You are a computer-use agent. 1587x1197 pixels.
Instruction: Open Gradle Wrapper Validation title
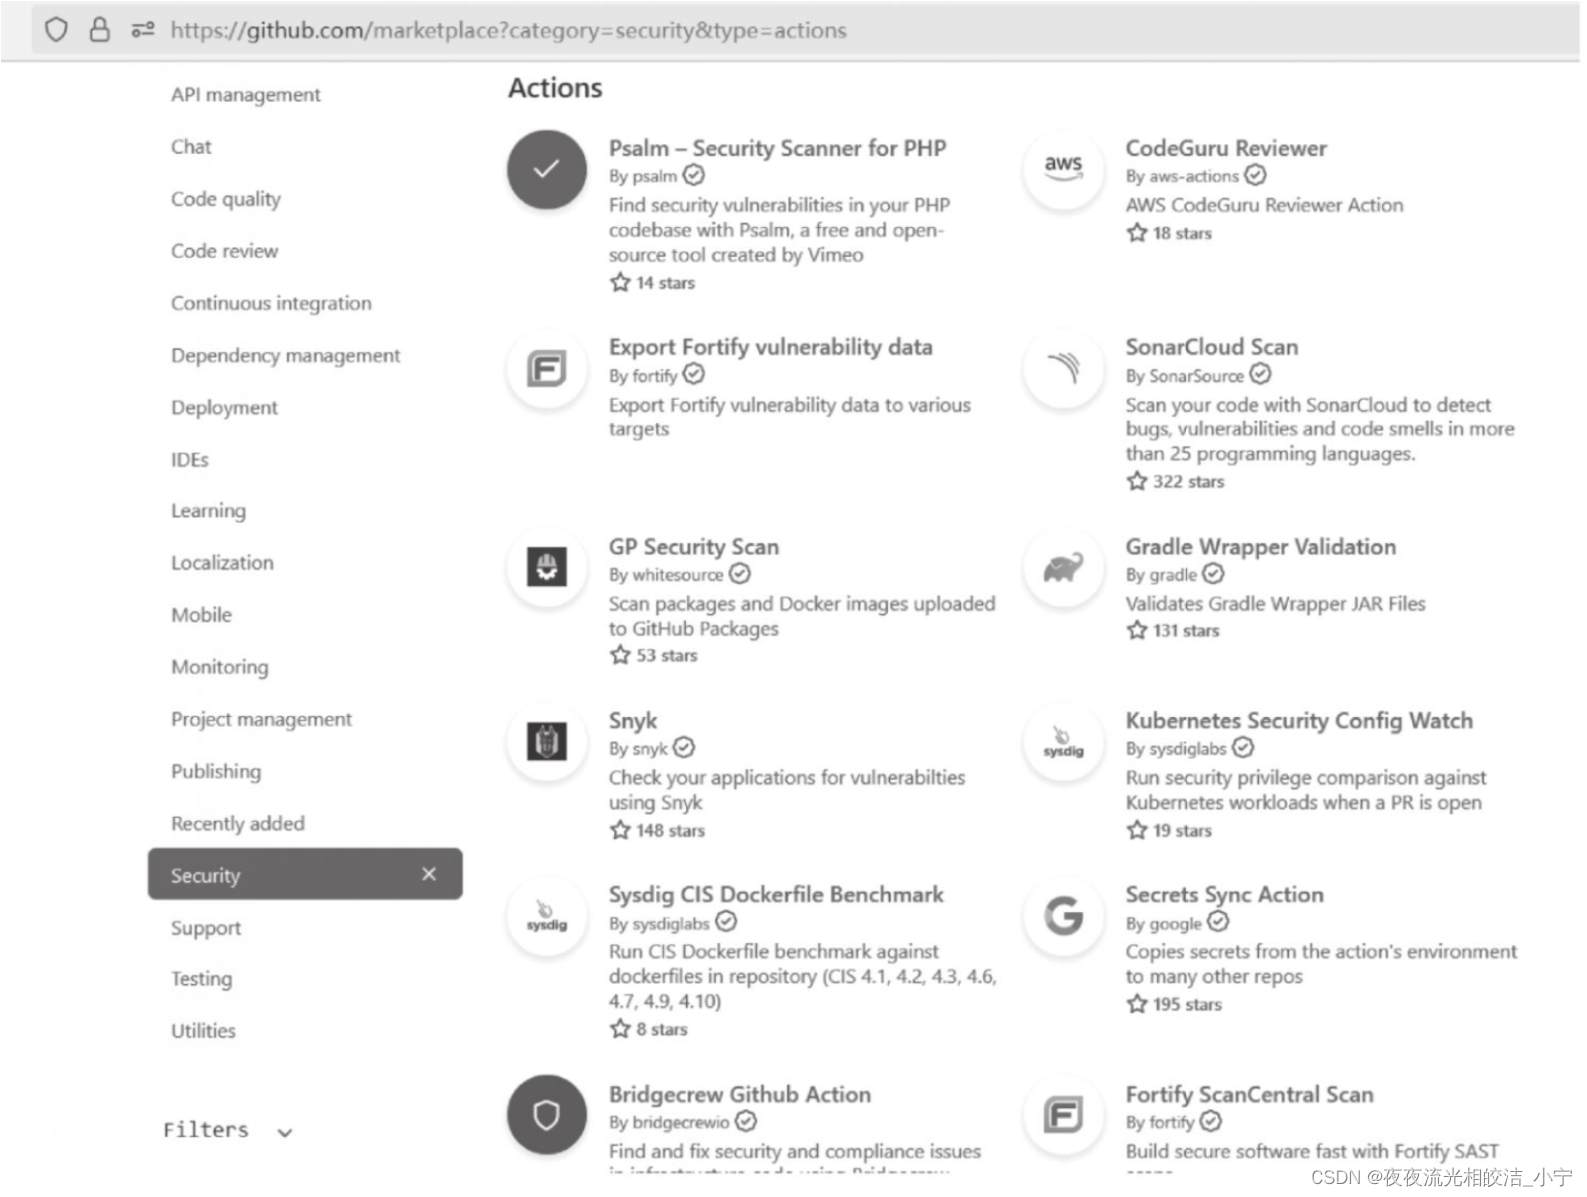tap(1261, 547)
